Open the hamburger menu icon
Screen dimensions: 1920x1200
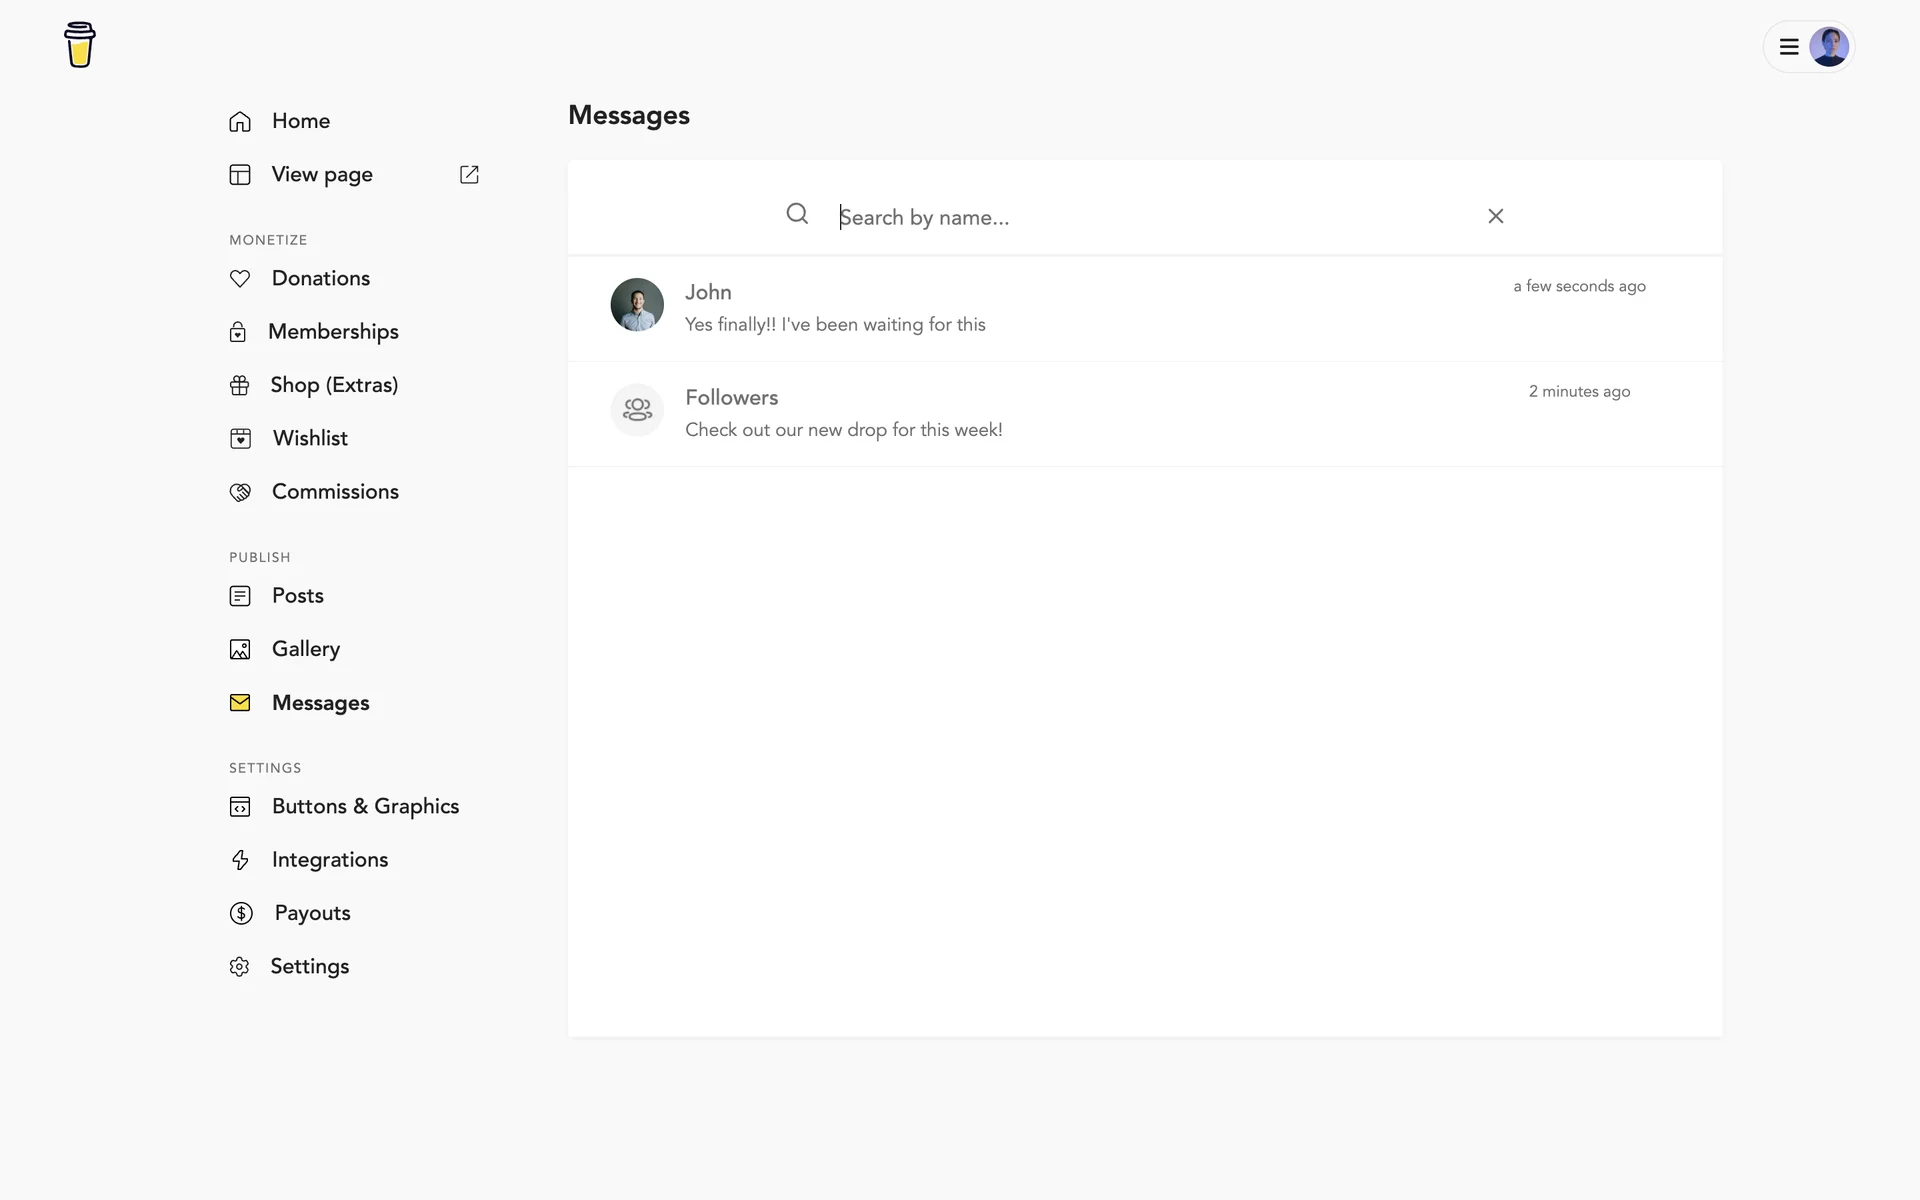1789,47
